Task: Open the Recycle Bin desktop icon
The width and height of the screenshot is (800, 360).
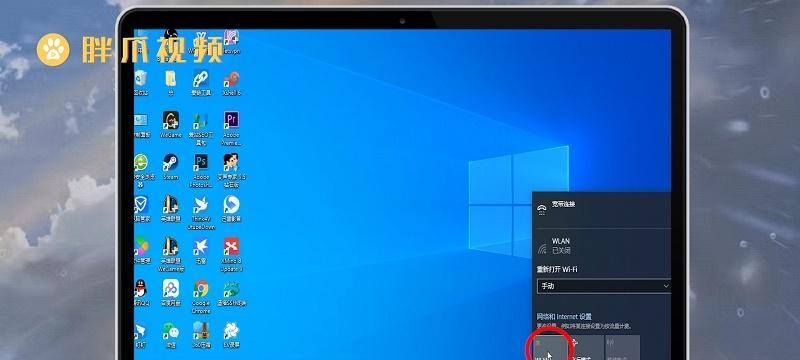Action: click(x=141, y=83)
